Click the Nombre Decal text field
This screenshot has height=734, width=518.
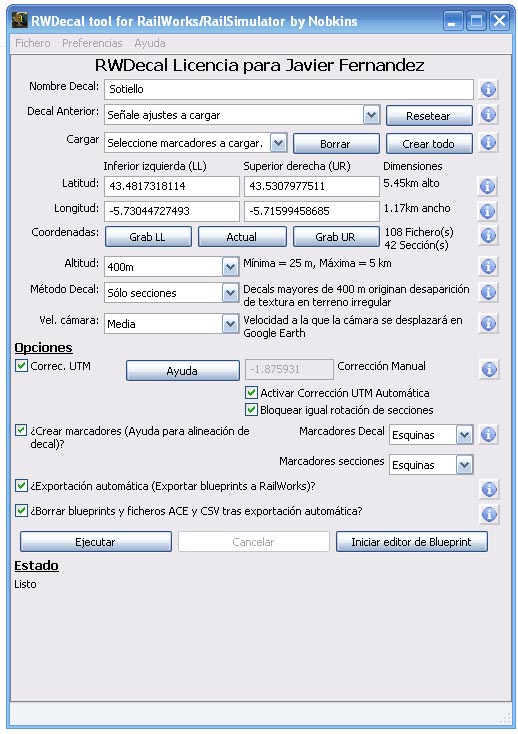tap(289, 89)
